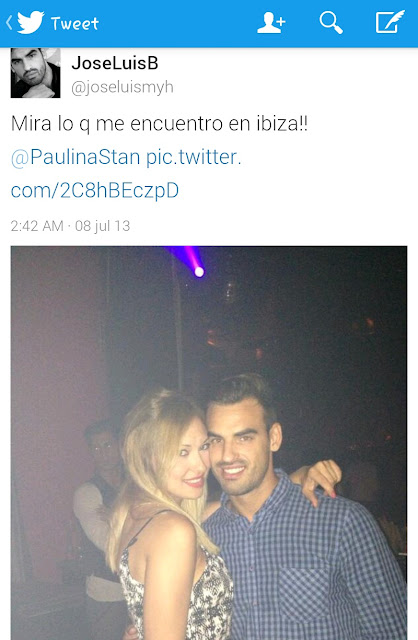Open the @joseluismyh handle
Viewport: 418px width, 640px height.
122,87
